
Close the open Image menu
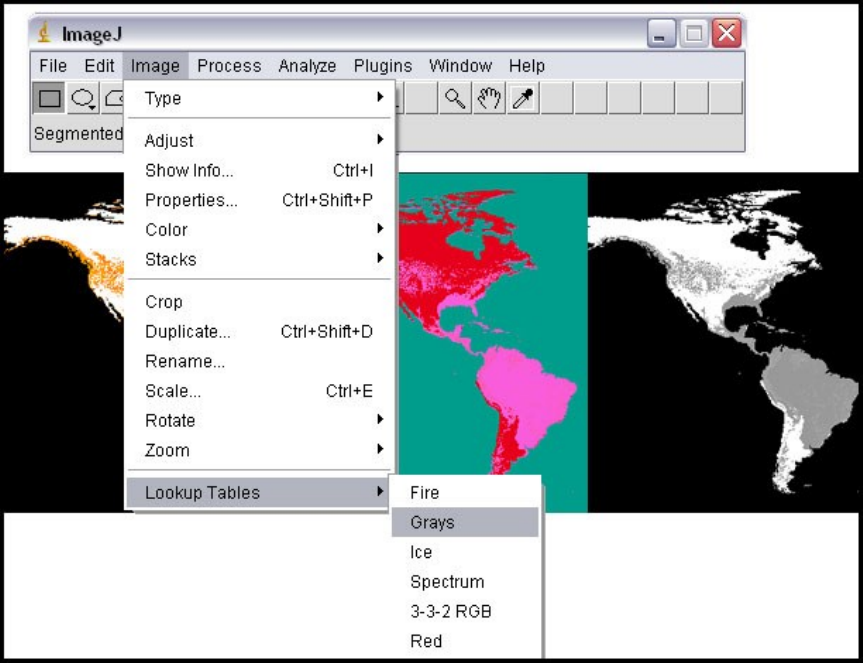[155, 66]
